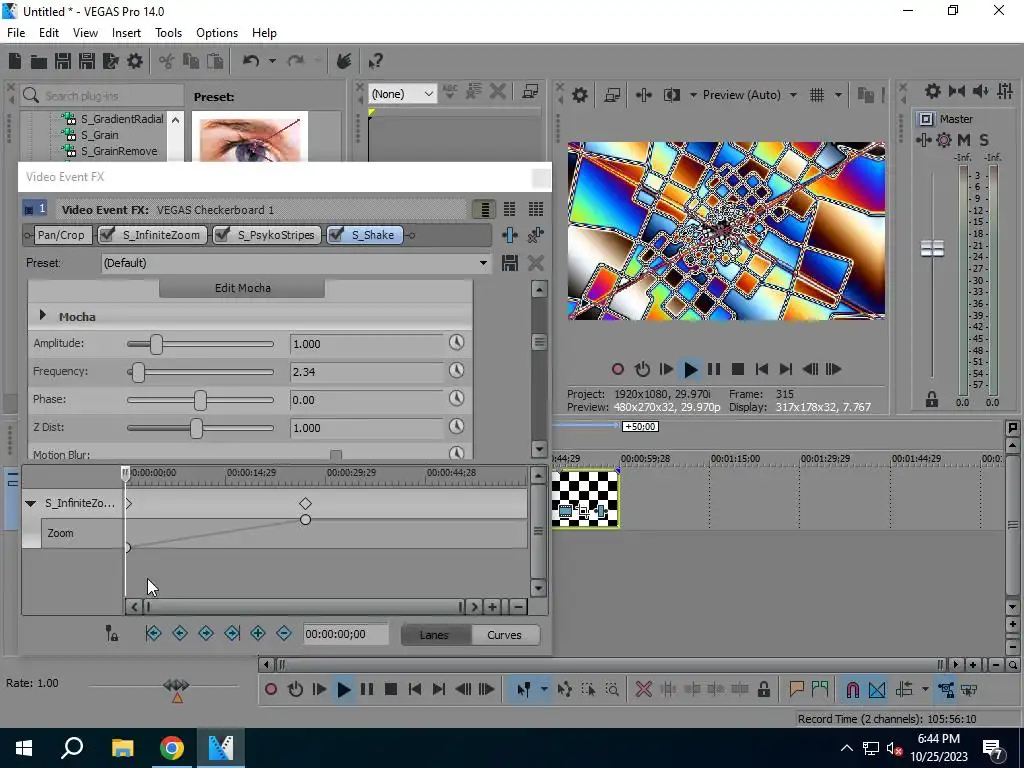
Task: Click the preview on external monitor icon
Action: pos(612,95)
